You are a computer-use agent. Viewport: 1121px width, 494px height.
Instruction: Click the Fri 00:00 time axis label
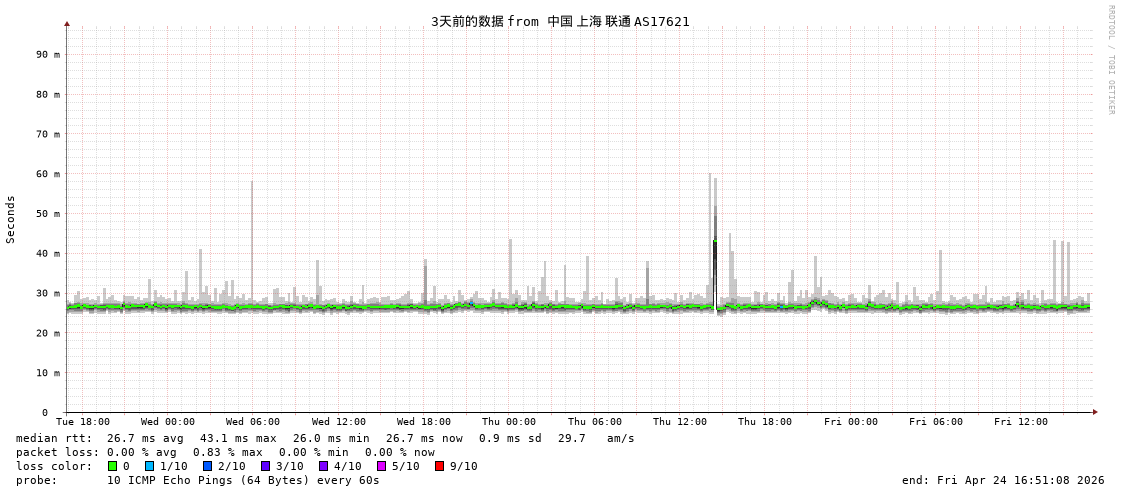(850, 422)
